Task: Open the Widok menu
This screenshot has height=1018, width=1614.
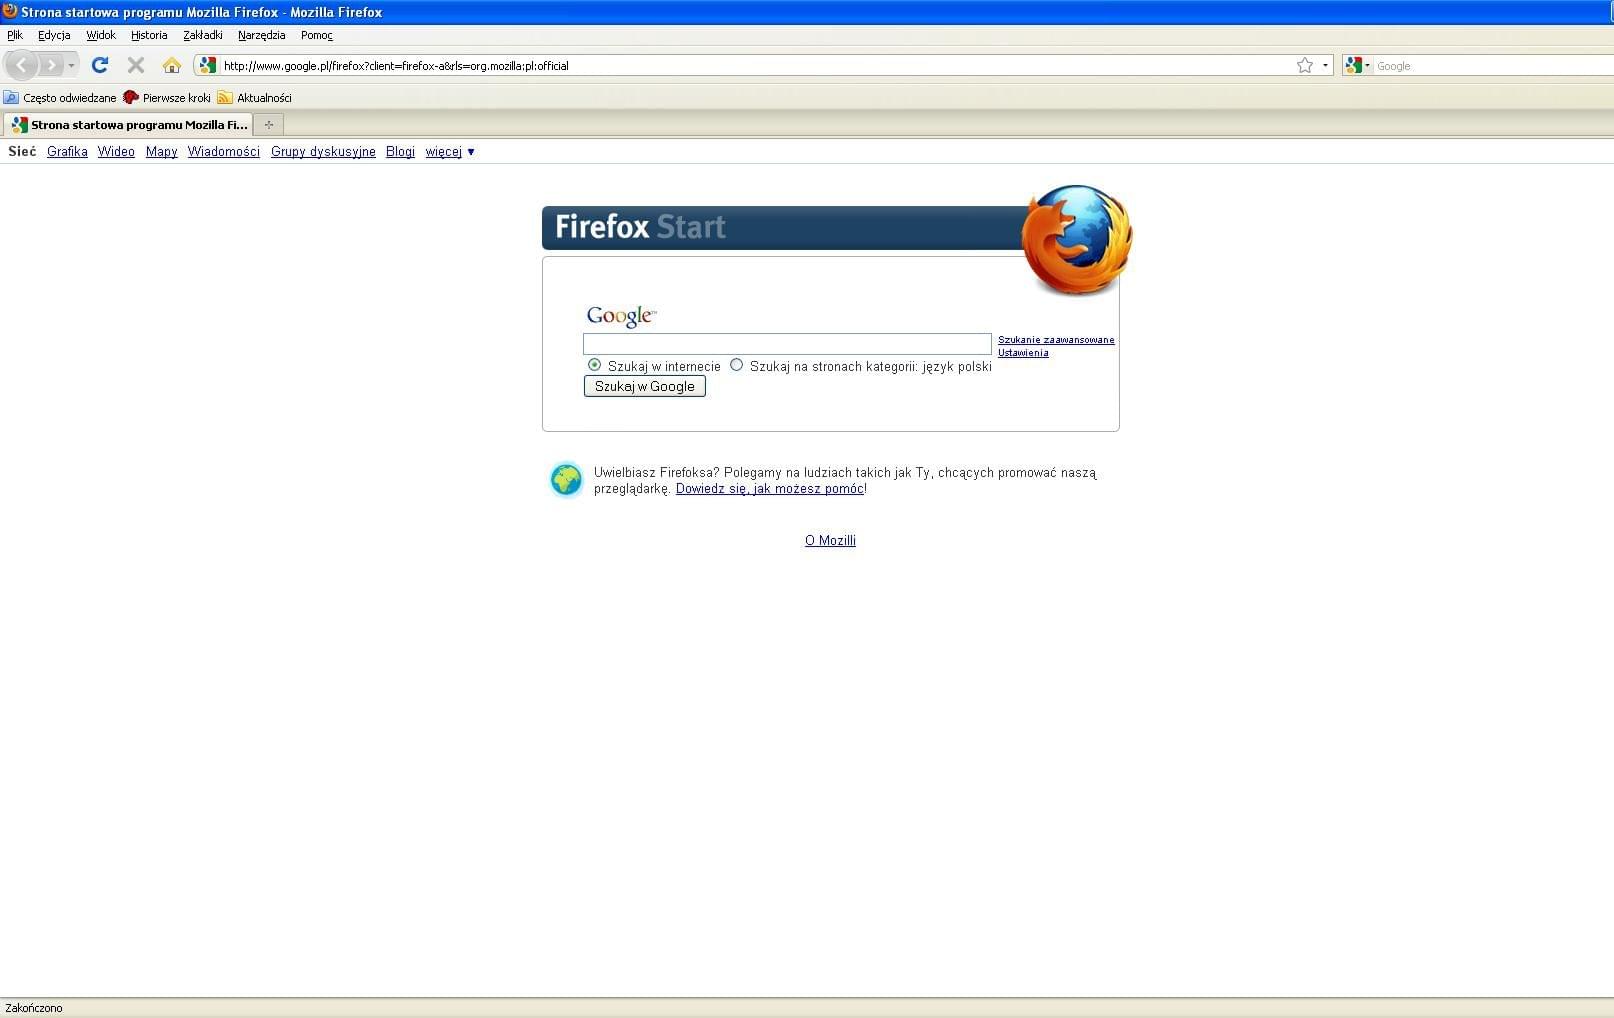Action: click(x=101, y=35)
